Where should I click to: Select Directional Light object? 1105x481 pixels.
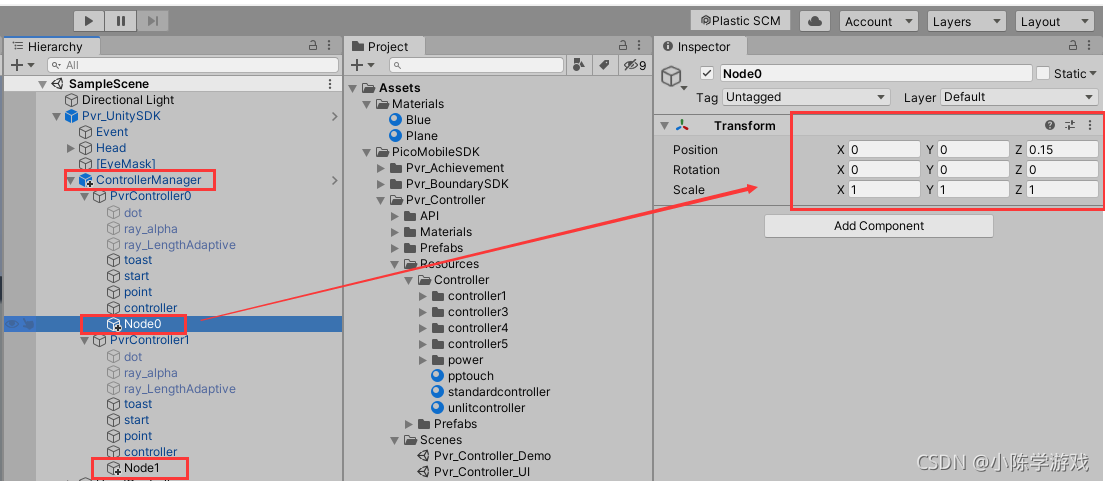(x=128, y=100)
